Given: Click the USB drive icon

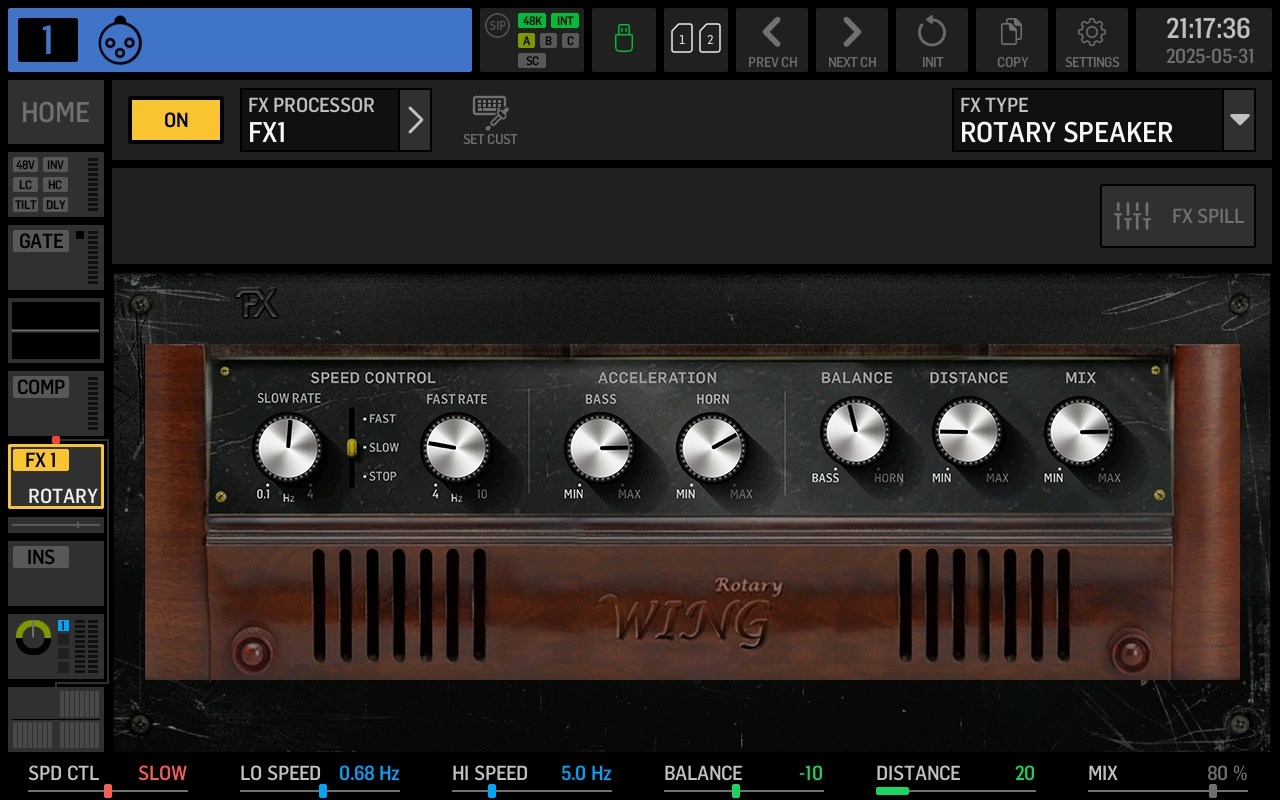Looking at the screenshot, I should pos(624,40).
